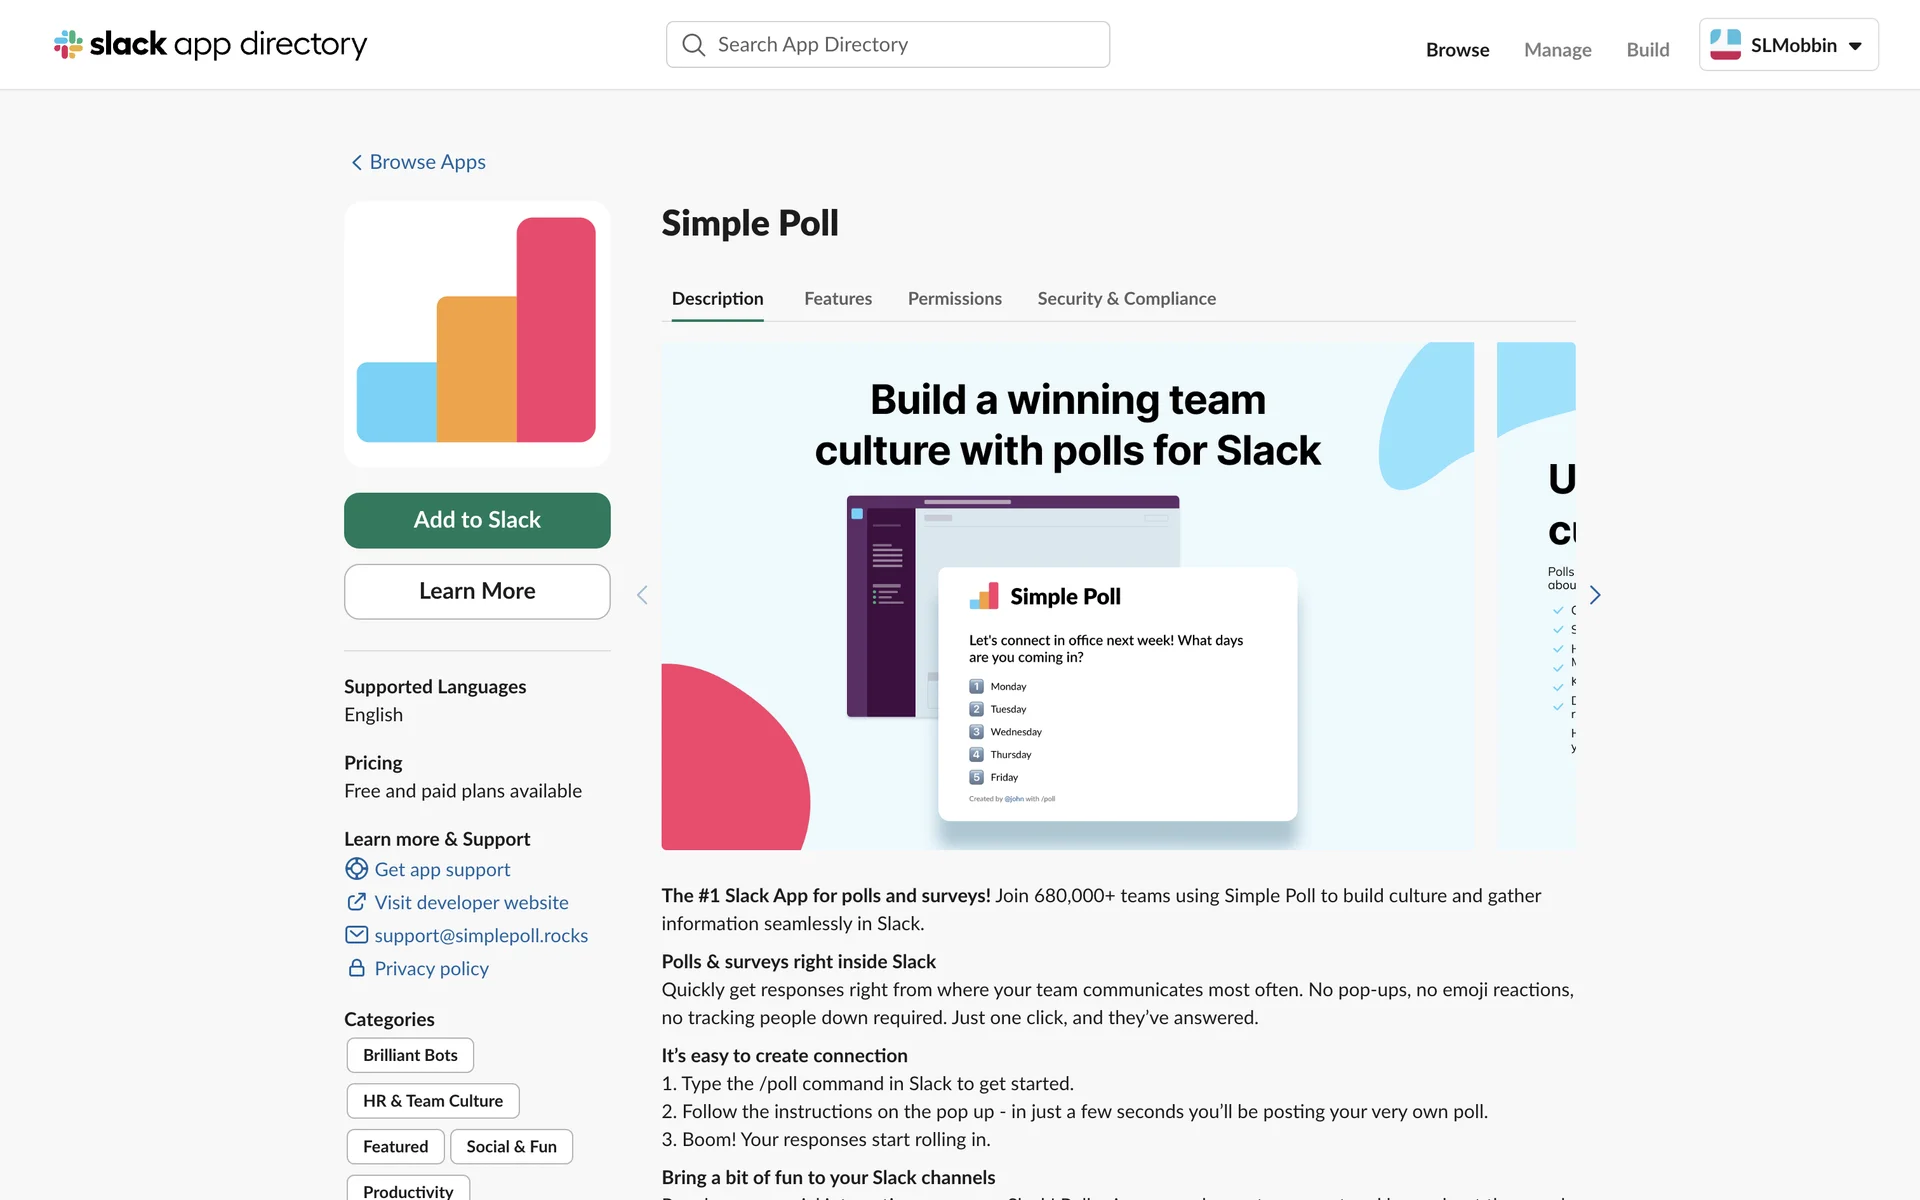Click the Learn More button
The image size is (1920, 1200).
[477, 591]
